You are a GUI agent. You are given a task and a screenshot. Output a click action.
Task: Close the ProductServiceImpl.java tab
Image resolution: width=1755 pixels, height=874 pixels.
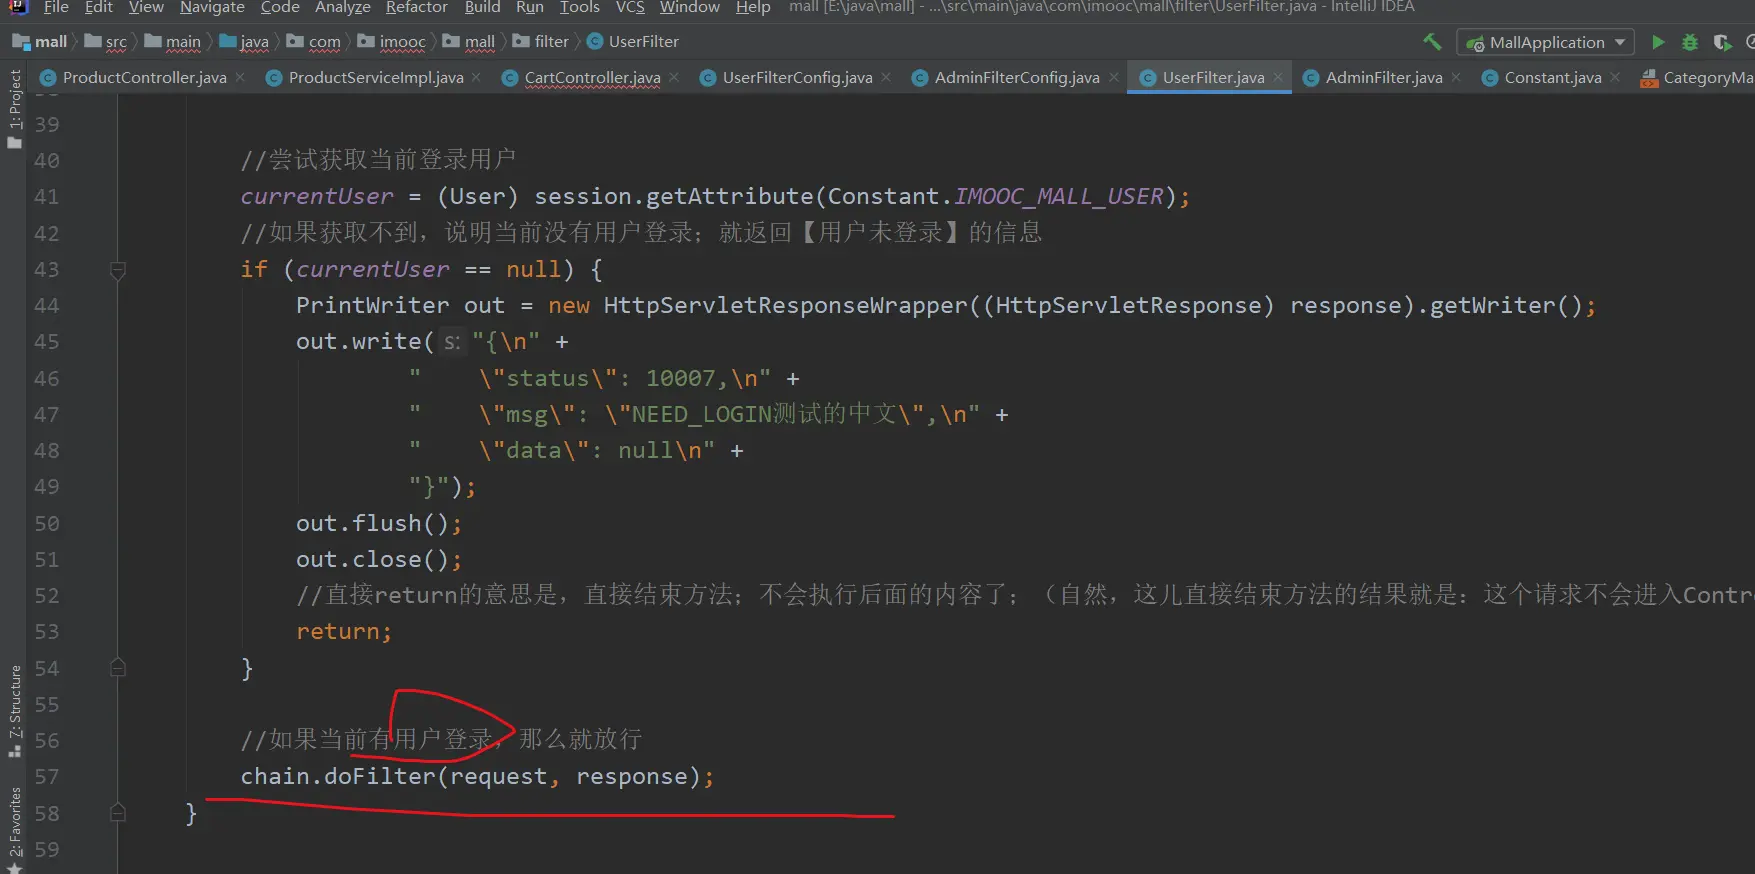[x=476, y=77]
